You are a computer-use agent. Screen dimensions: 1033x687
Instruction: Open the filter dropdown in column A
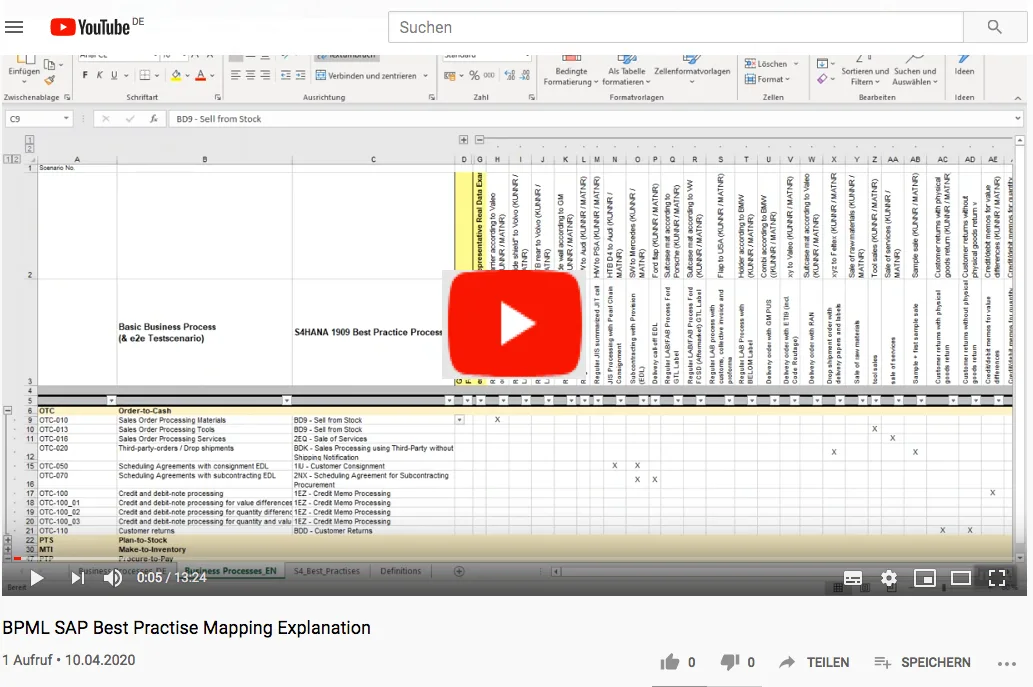[x=111, y=400]
